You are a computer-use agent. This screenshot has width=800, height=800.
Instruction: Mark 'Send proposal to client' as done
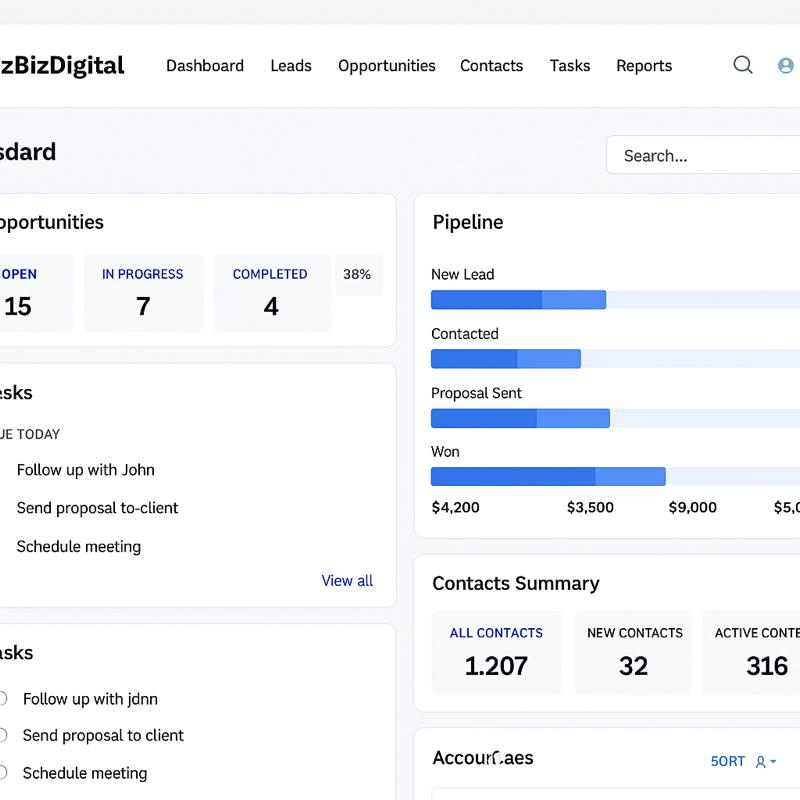point(3,735)
